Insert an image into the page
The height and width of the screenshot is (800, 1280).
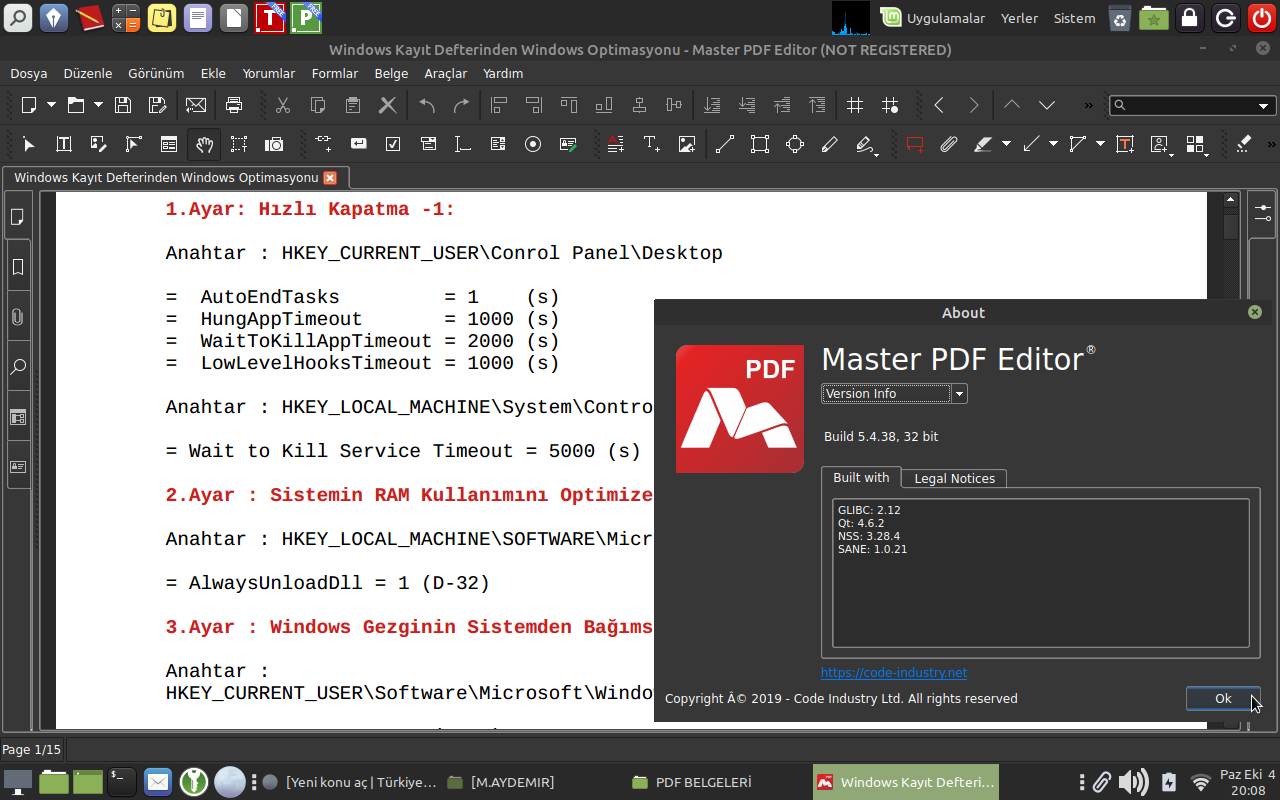pyautogui.click(x=687, y=144)
